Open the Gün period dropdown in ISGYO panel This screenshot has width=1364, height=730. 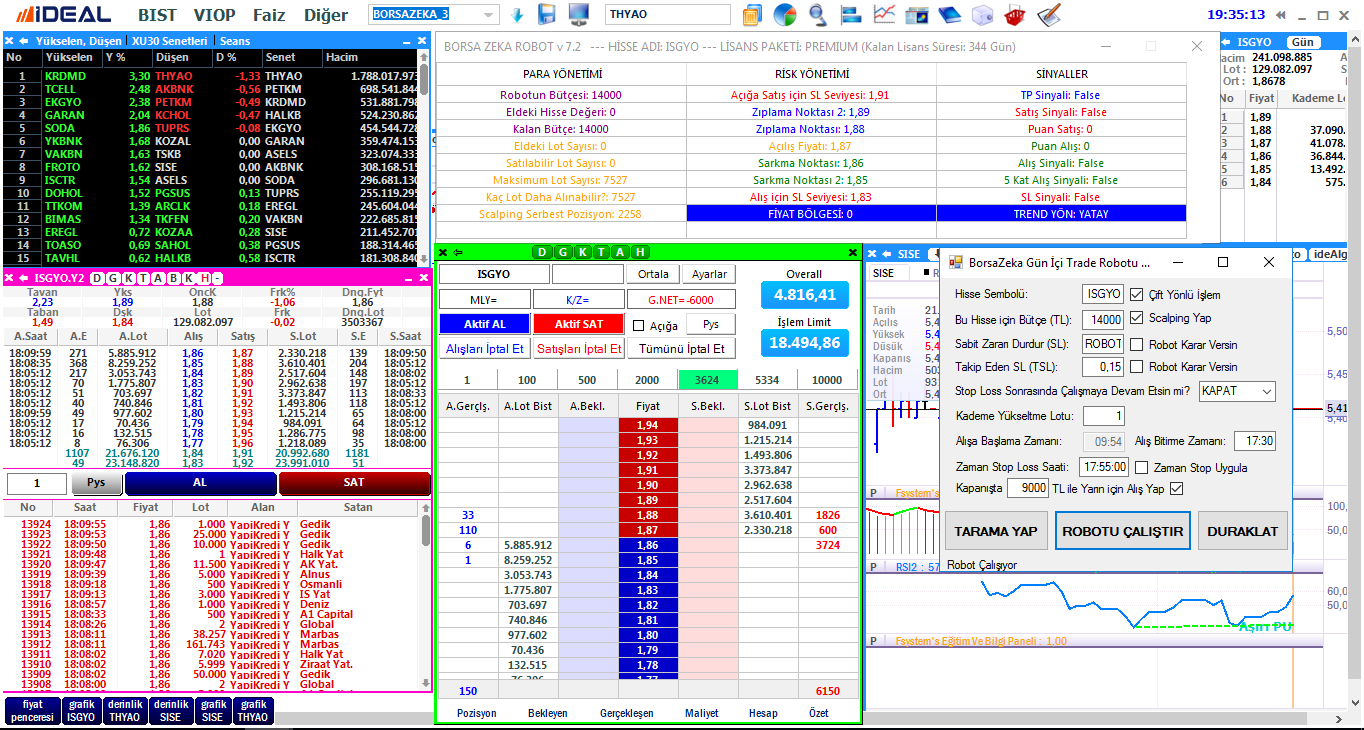(x=1303, y=42)
